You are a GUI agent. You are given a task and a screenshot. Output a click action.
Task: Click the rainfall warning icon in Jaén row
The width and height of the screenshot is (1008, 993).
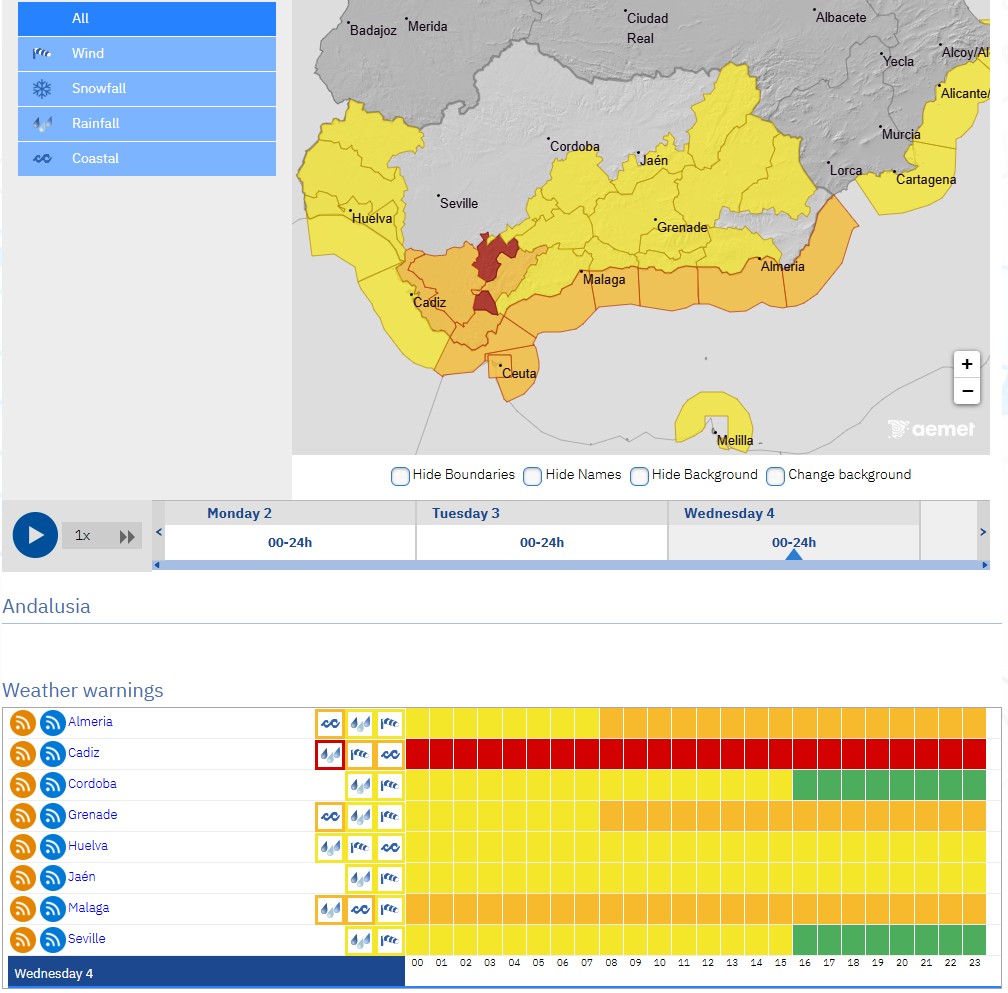pyautogui.click(x=360, y=878)
